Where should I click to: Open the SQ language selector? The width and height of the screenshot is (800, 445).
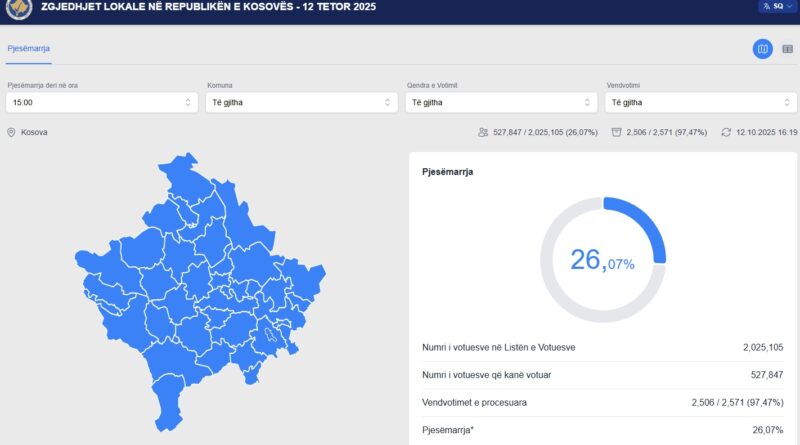pyautogui.click(x=773, y=6)
